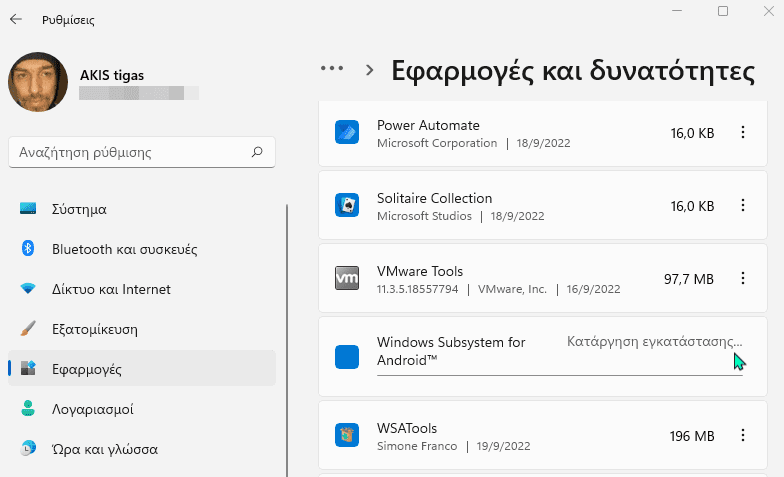Click the Bluetooth icon in sidebar
The width and height of the screenshot is (784, 477).
coord(28,248)
